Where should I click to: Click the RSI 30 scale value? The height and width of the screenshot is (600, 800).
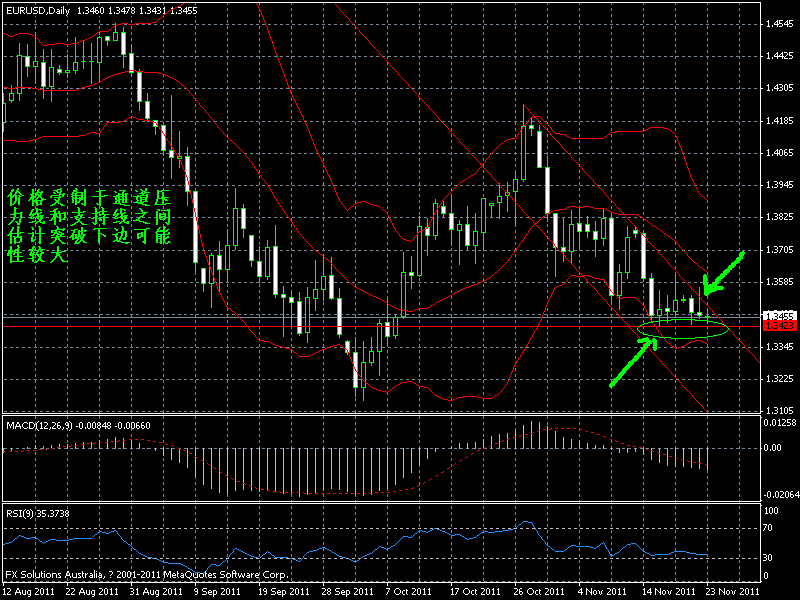[x=768, y=558]
